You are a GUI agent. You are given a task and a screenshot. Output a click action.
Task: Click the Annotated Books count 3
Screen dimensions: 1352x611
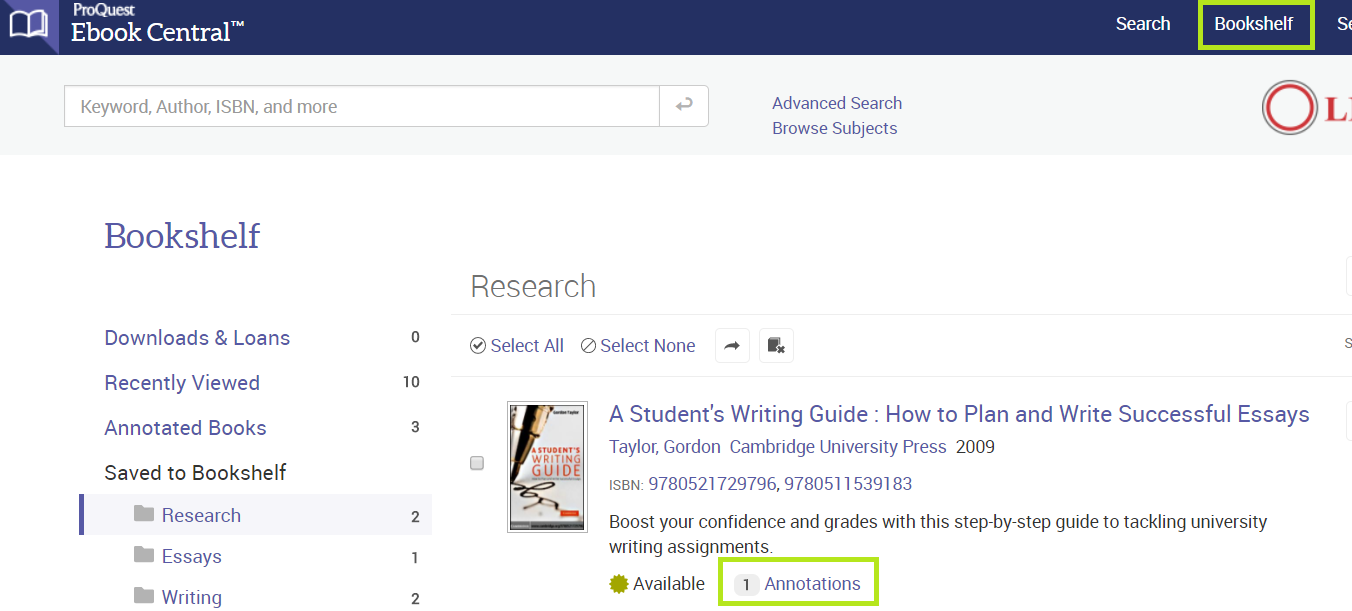[415, 427]
